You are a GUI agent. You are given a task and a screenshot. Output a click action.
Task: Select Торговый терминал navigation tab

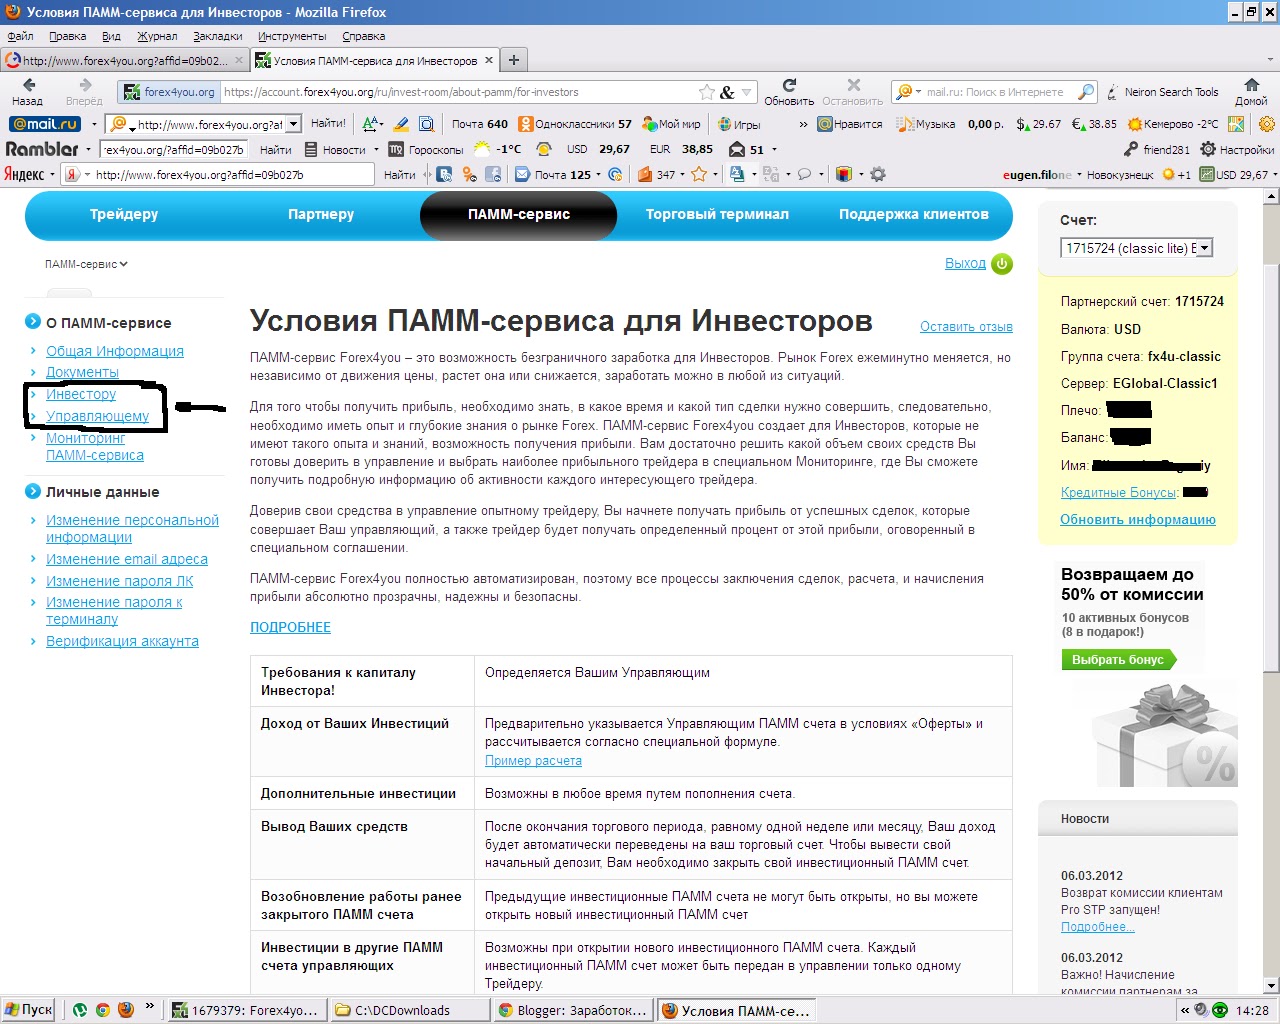coord(717,214)
